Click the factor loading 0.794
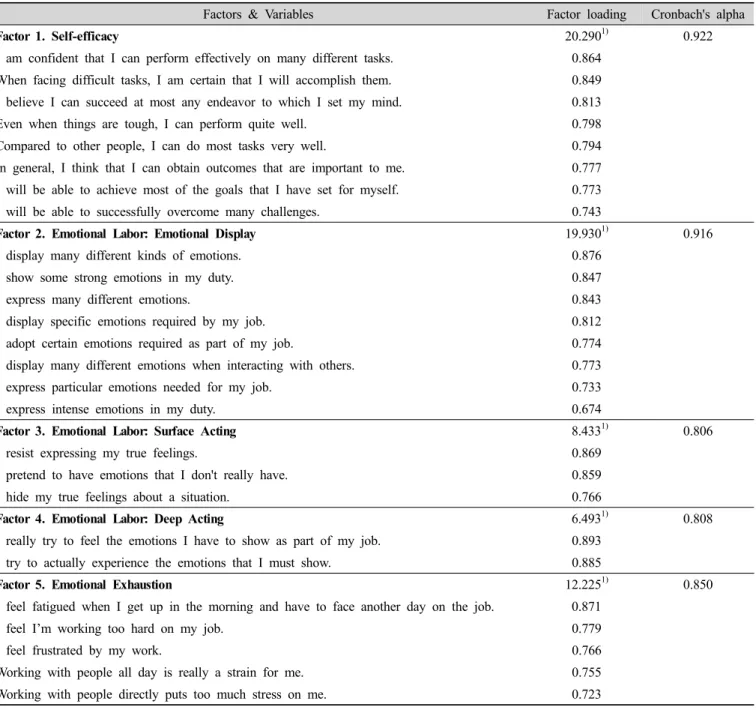 point(586,146)
